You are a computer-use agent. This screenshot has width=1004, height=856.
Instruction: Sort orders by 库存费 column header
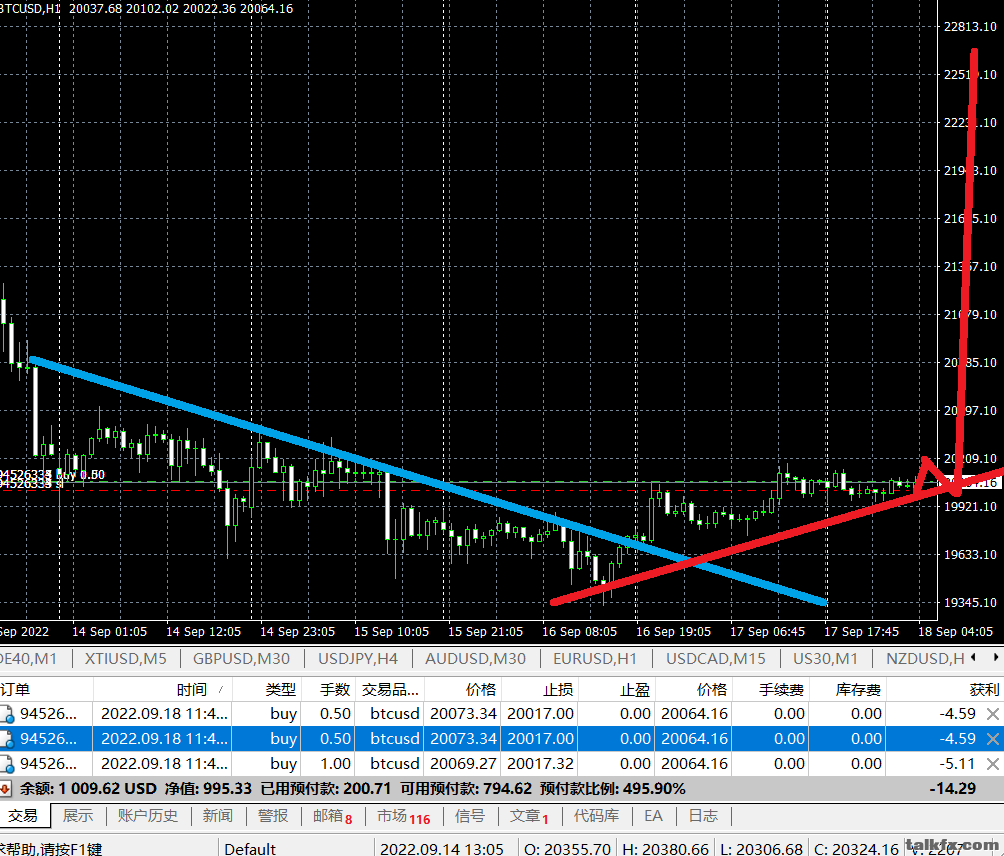[848, 690]
